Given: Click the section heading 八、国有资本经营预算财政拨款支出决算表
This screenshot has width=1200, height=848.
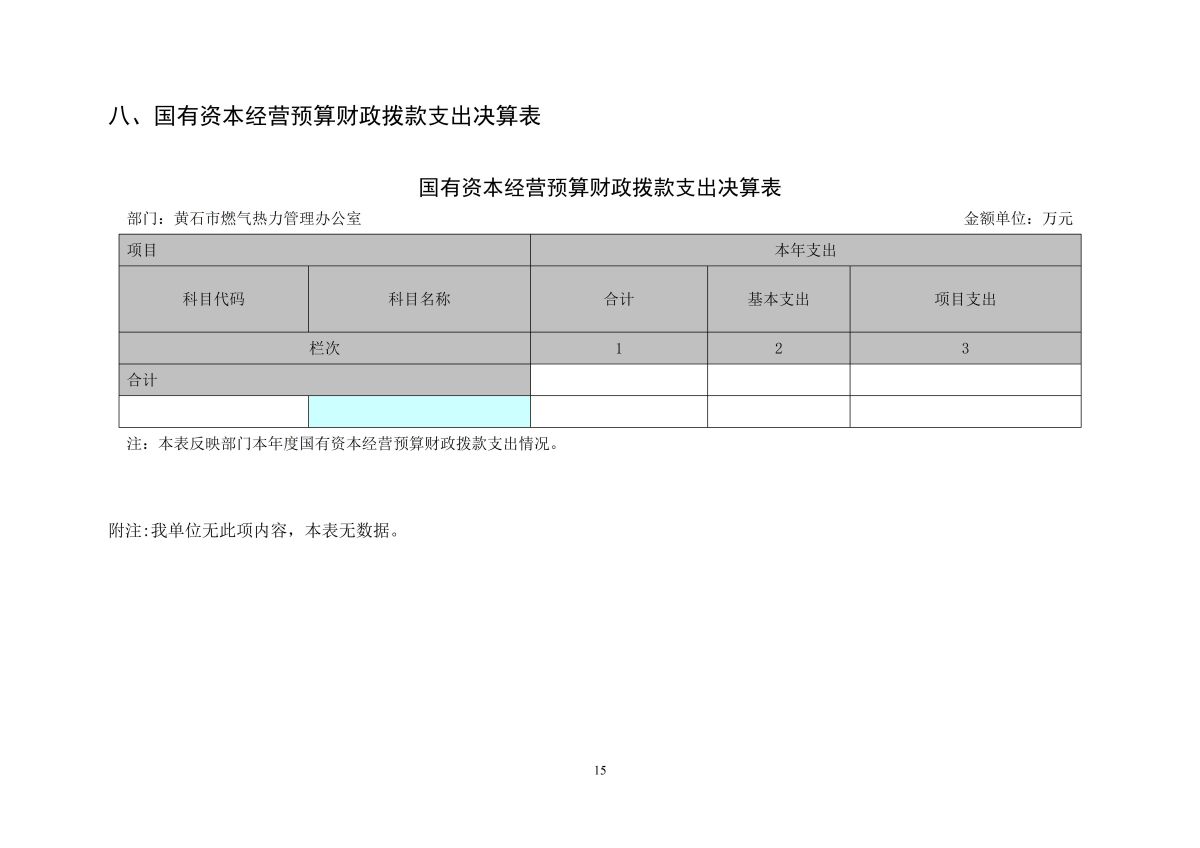Looking at the screenshot, I should (324, 117).
